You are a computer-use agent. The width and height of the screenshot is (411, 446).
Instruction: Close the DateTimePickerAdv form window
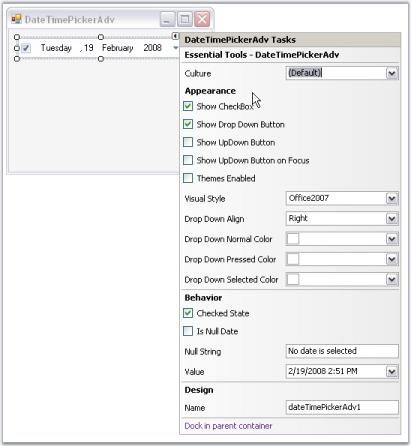[x=202, y=19]
